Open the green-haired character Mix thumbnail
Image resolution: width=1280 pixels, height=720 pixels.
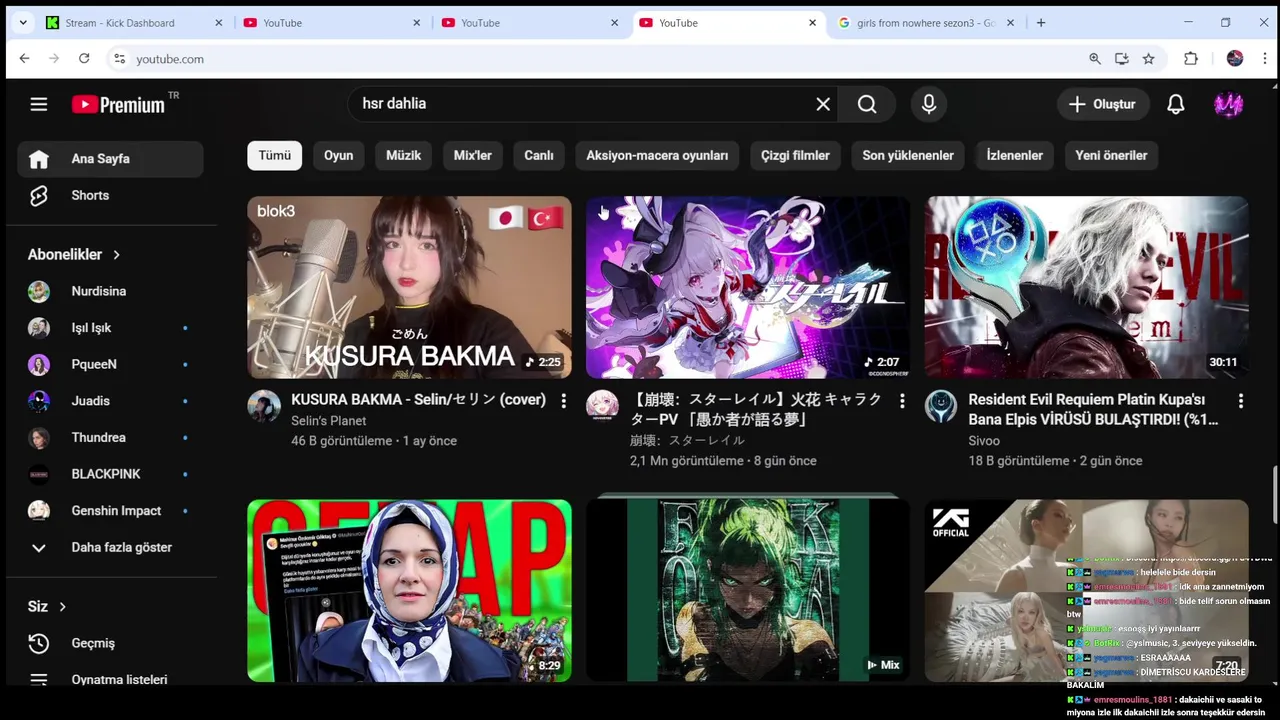click(748, 591)
